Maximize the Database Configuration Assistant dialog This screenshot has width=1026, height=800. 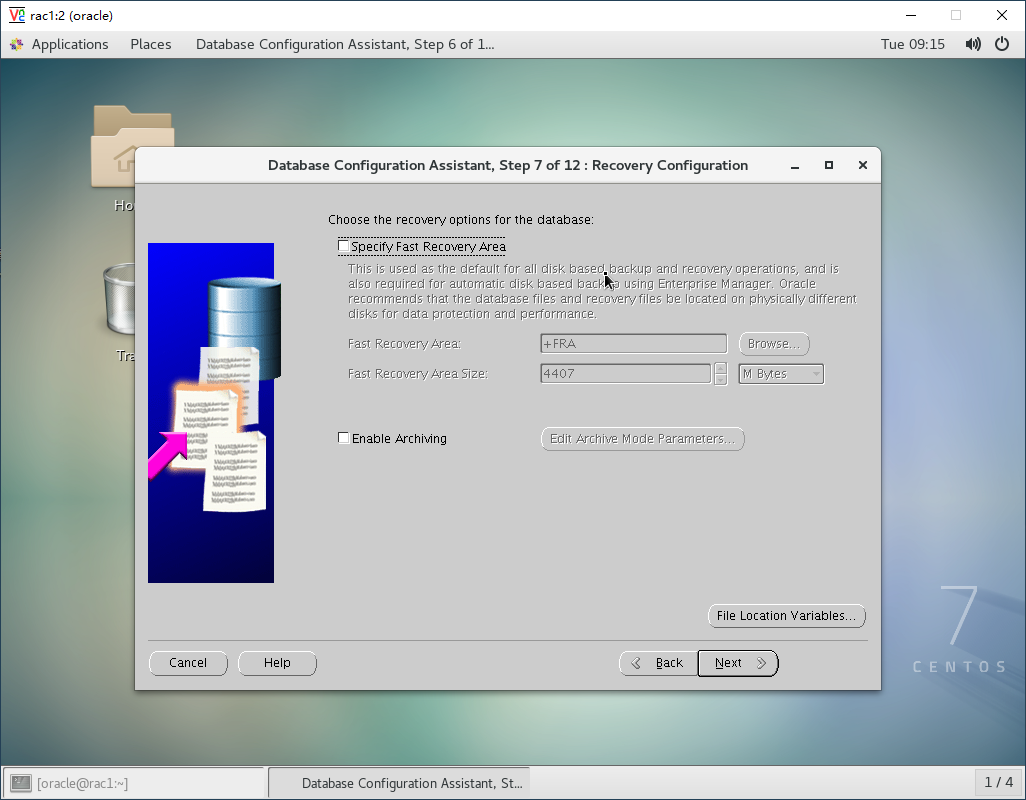829,165
